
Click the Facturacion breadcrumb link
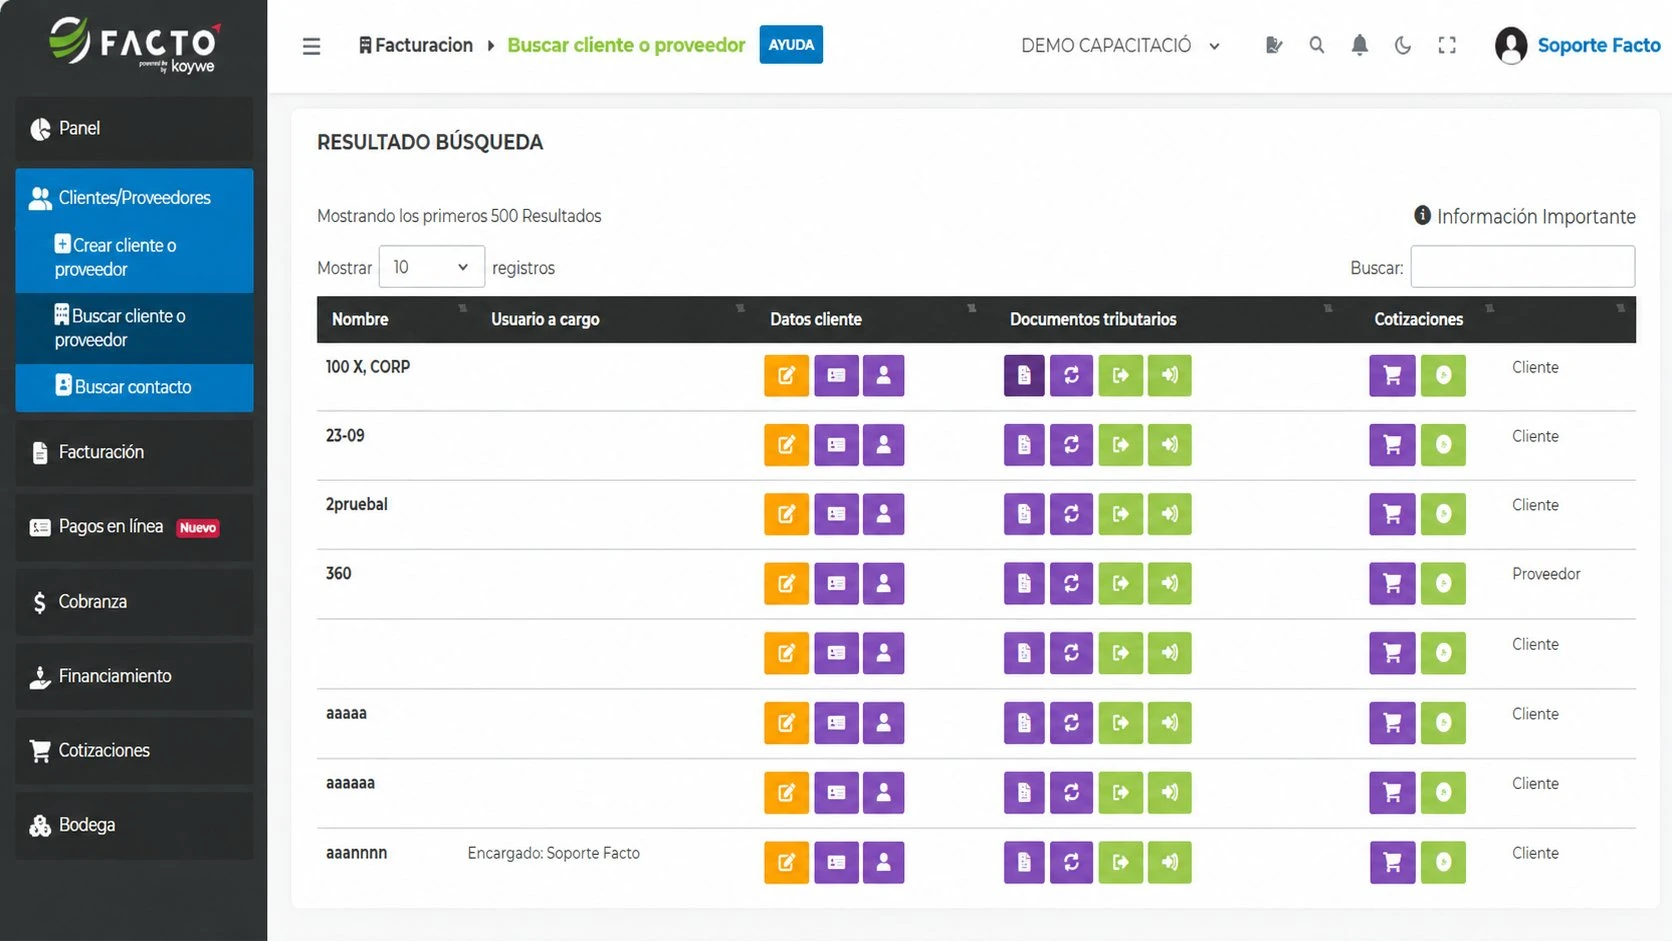click(x=416, y=45)
